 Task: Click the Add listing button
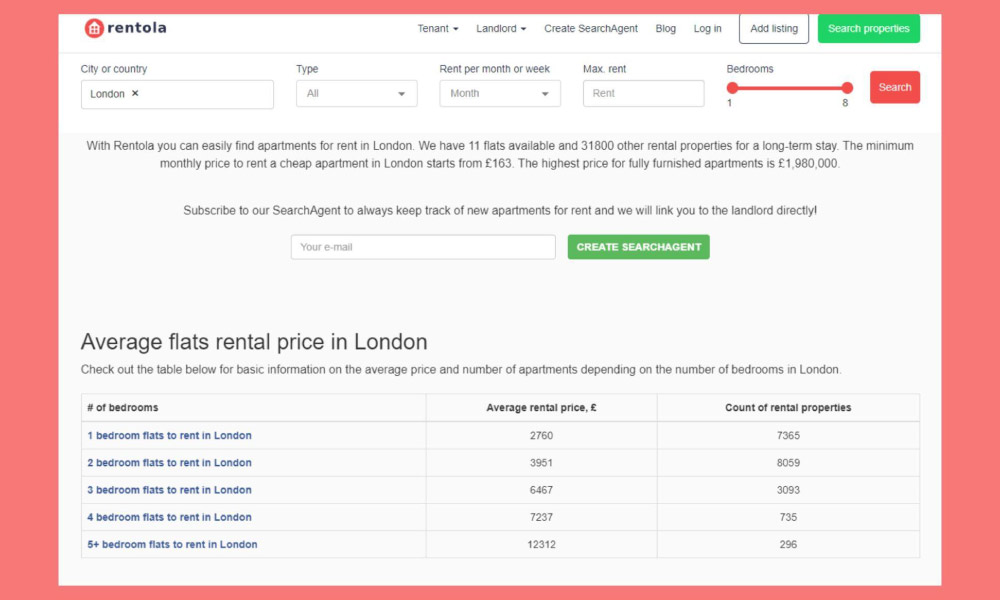pos(773,29)
